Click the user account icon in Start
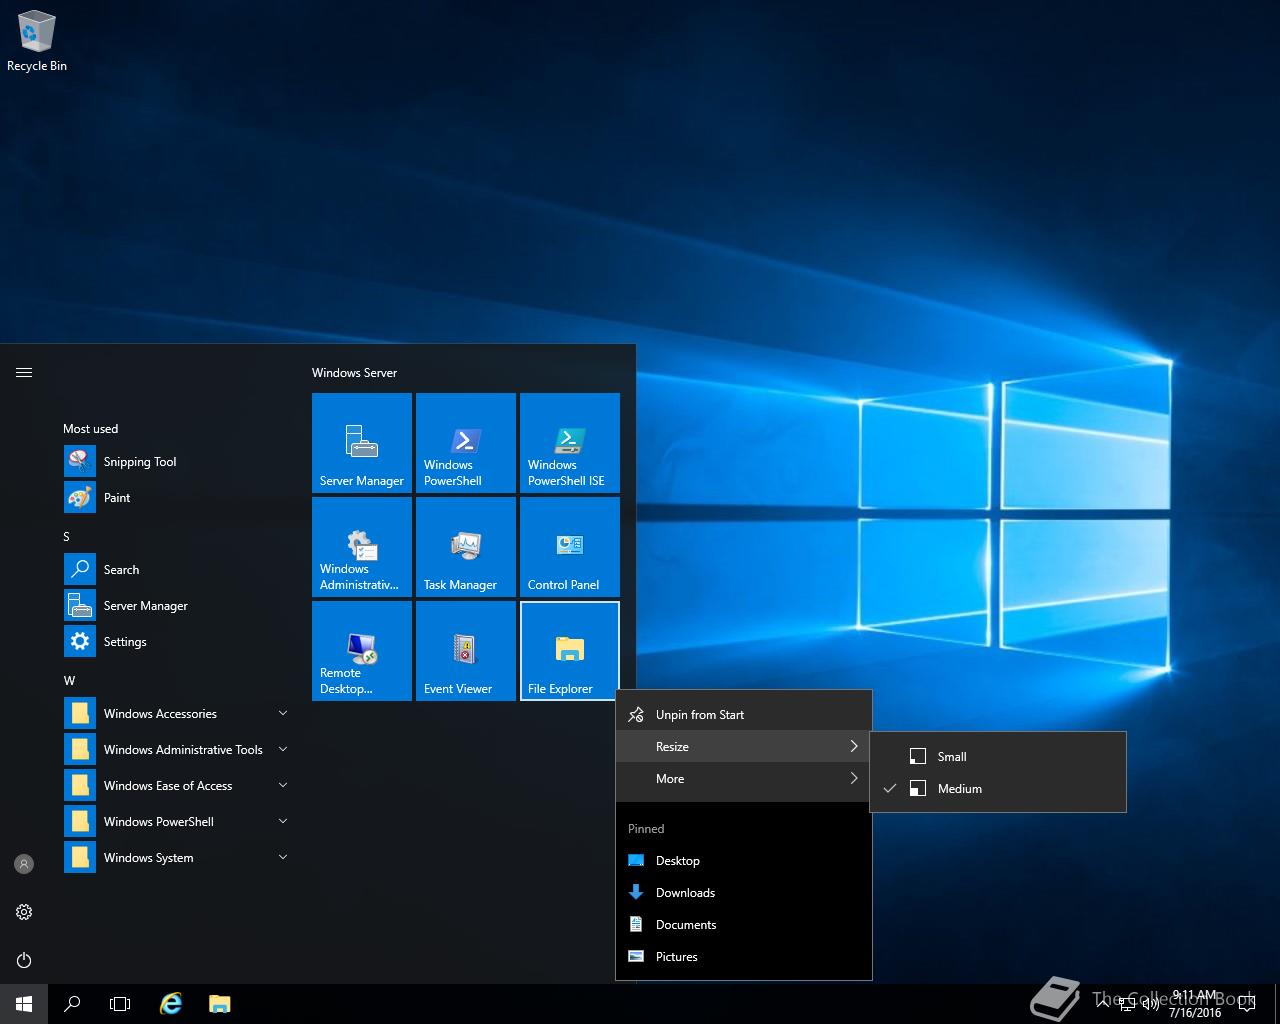Viewport: 1280px width, 1024px height. click(x=24, y=864)
